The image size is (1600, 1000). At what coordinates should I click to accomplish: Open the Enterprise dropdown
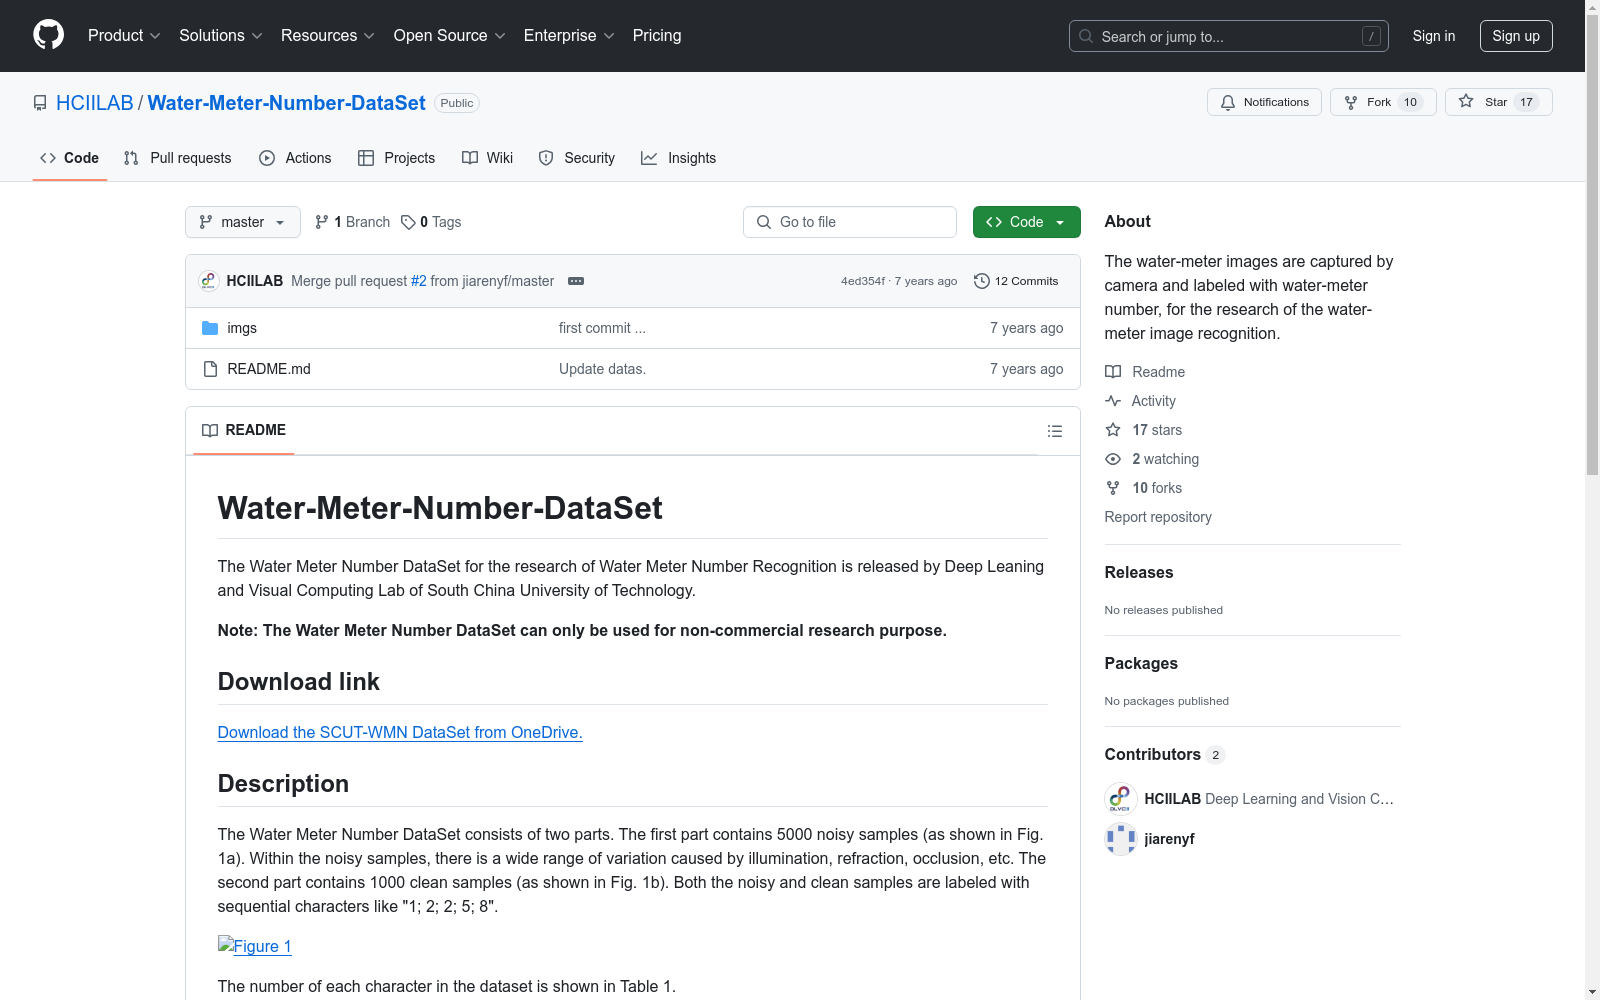point(569,36)
